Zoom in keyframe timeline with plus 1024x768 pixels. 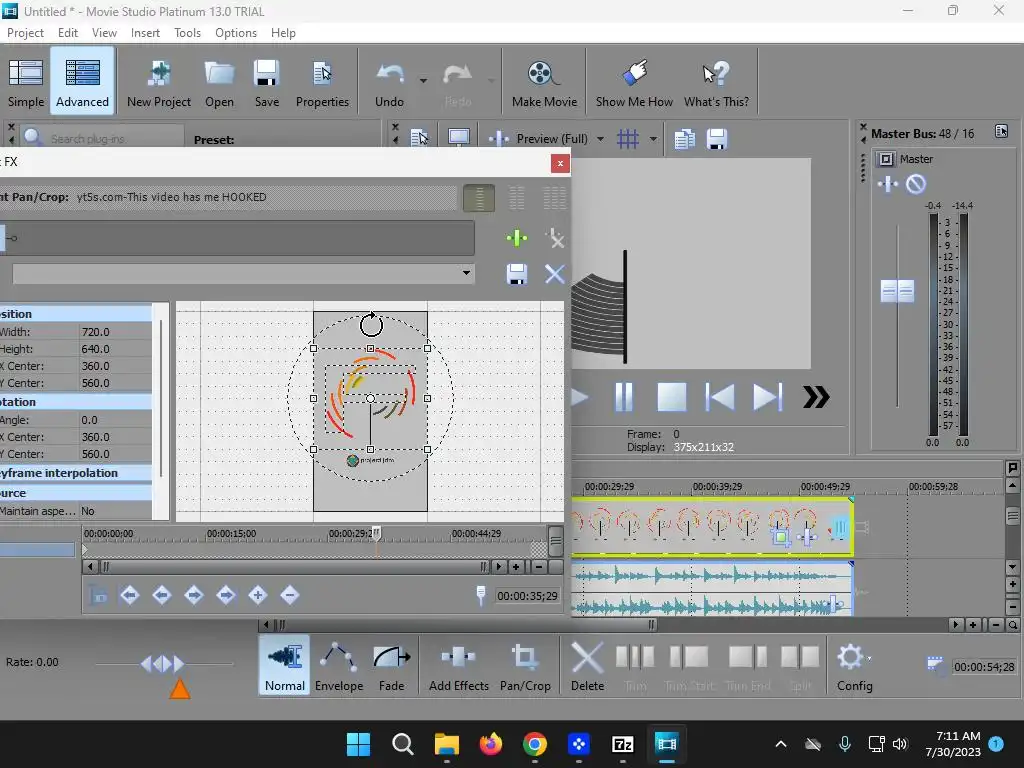516,567
